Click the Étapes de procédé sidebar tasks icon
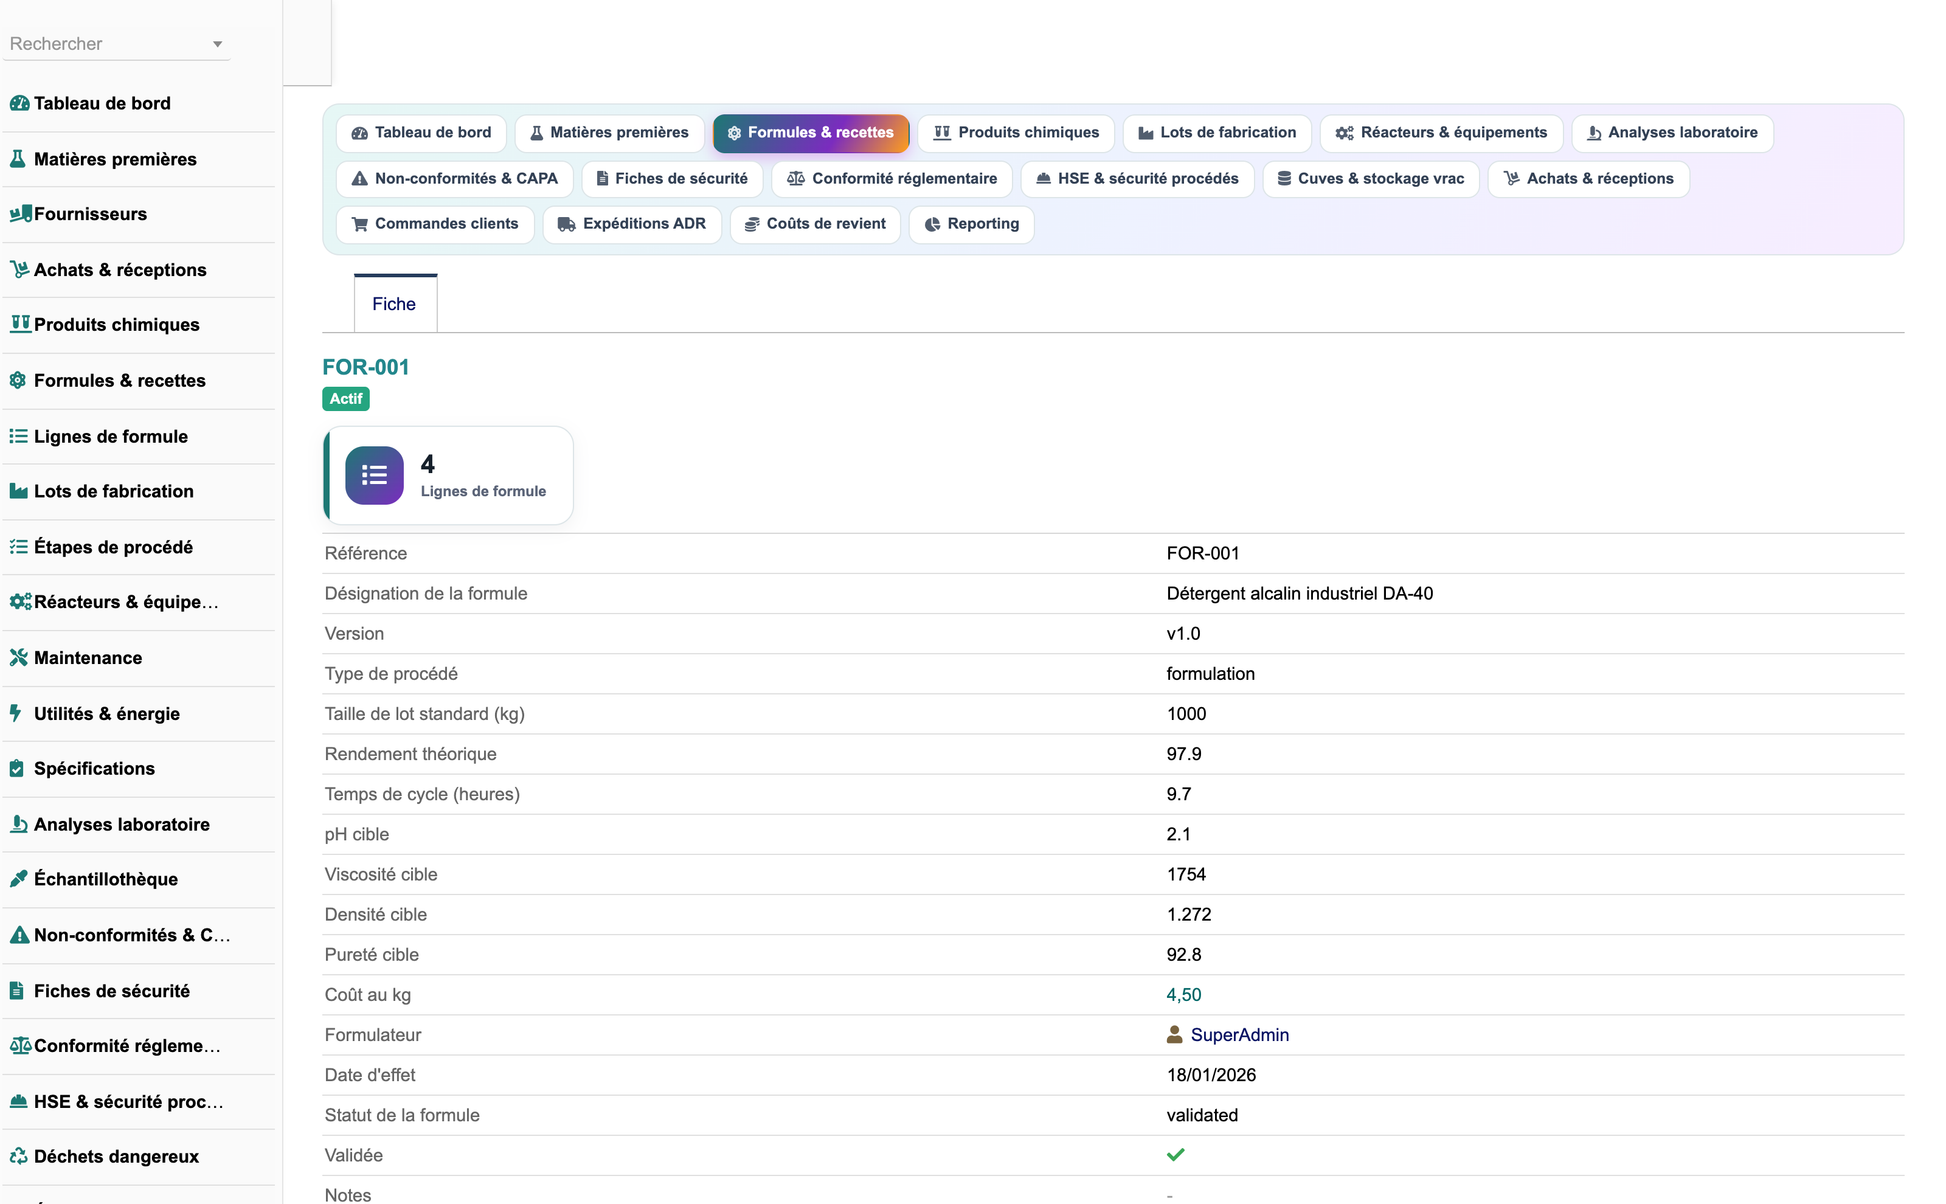Image resolution: width=1946 pixels, height=1204 pixels. pyautogui.click(x=18, y=547)
